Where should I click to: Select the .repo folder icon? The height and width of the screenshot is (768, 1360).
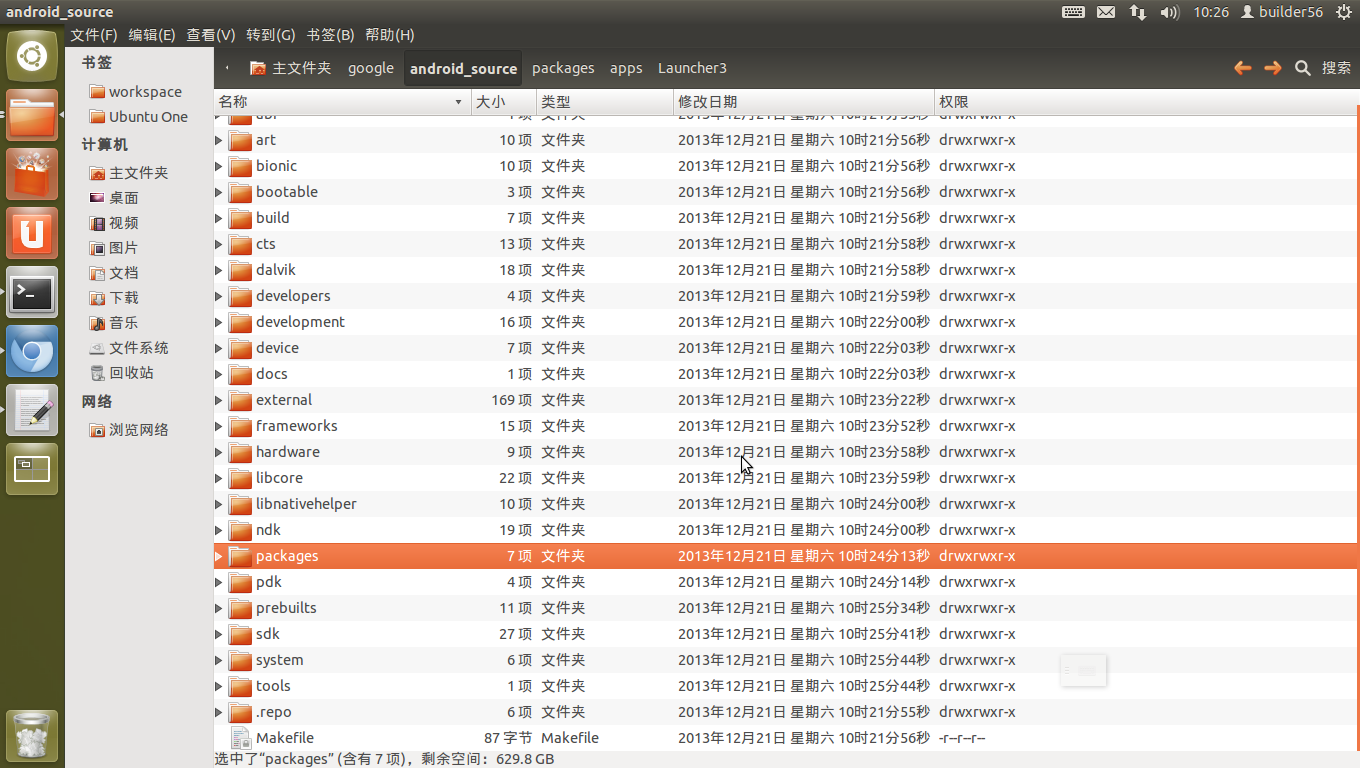pyautogui.click(x=240, y=712)
